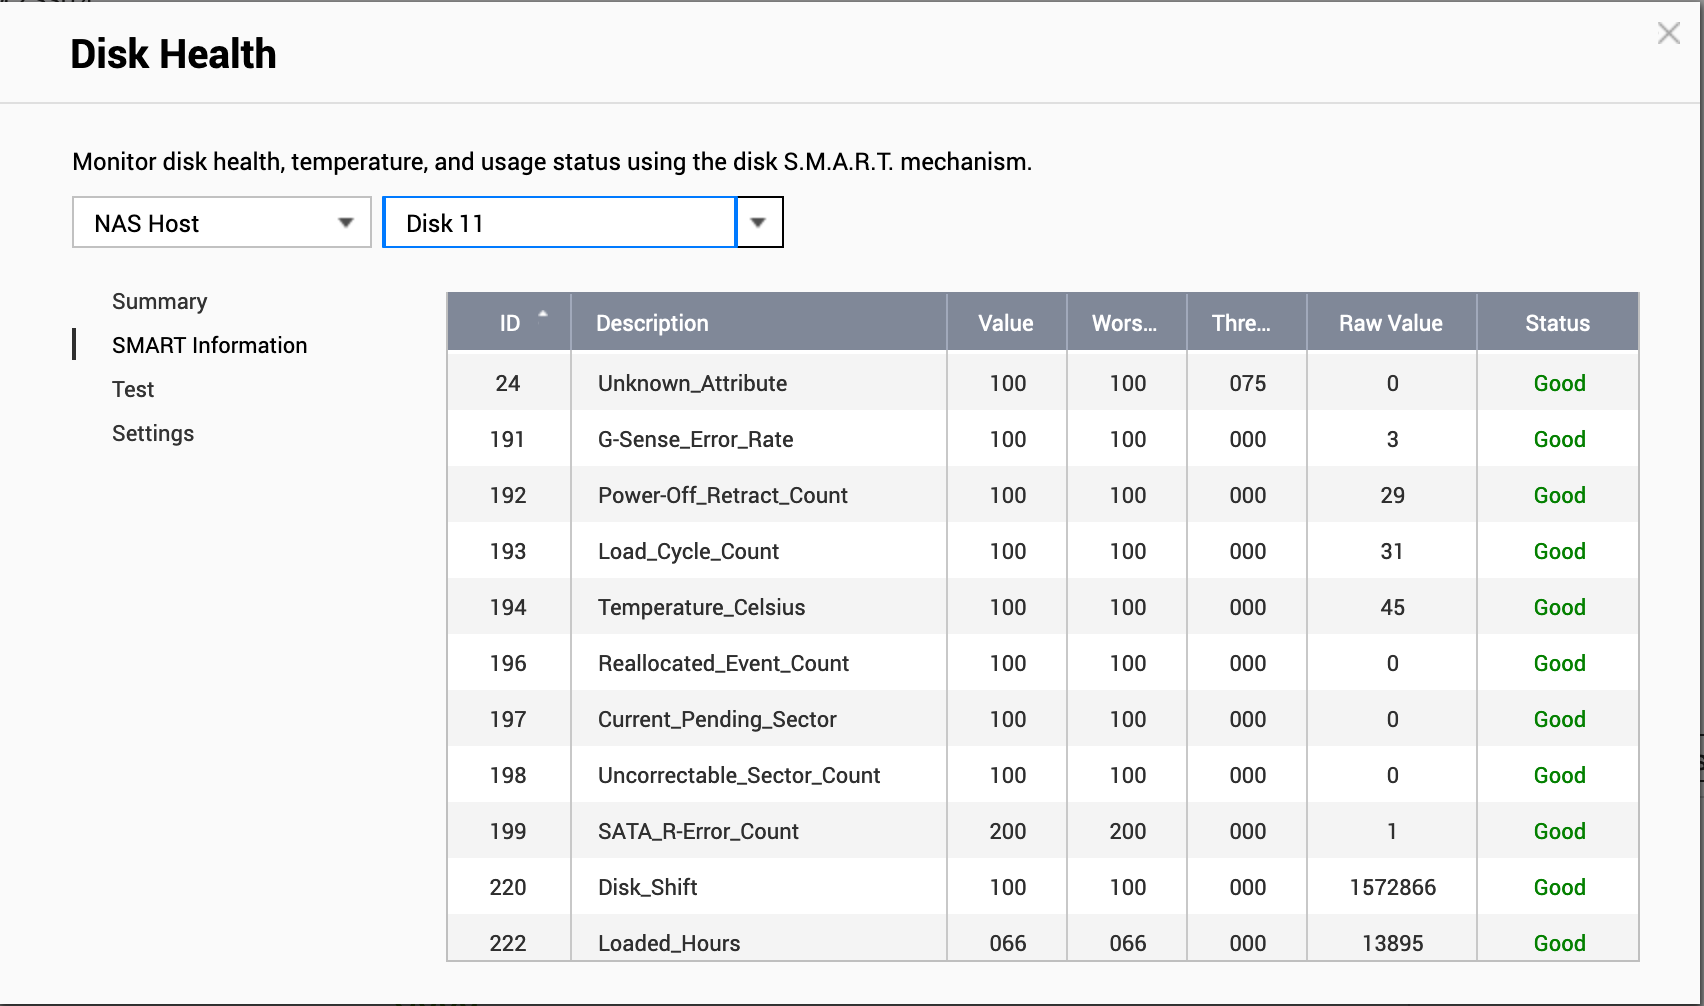
Task: Open the Settings section
Action: (x=153, y=433)
